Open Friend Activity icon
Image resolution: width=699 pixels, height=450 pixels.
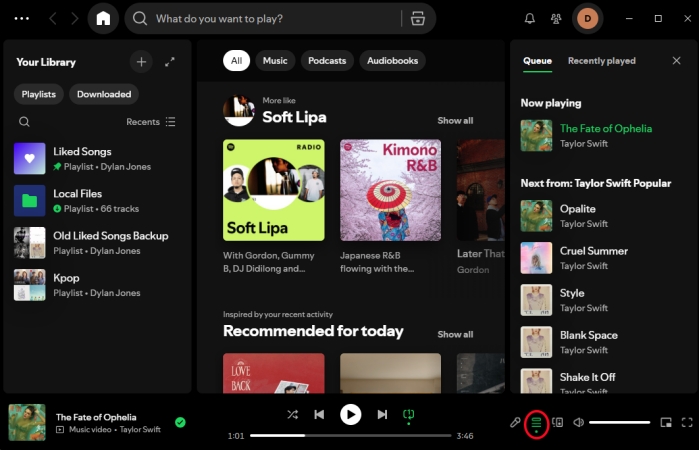pos(556,18)
